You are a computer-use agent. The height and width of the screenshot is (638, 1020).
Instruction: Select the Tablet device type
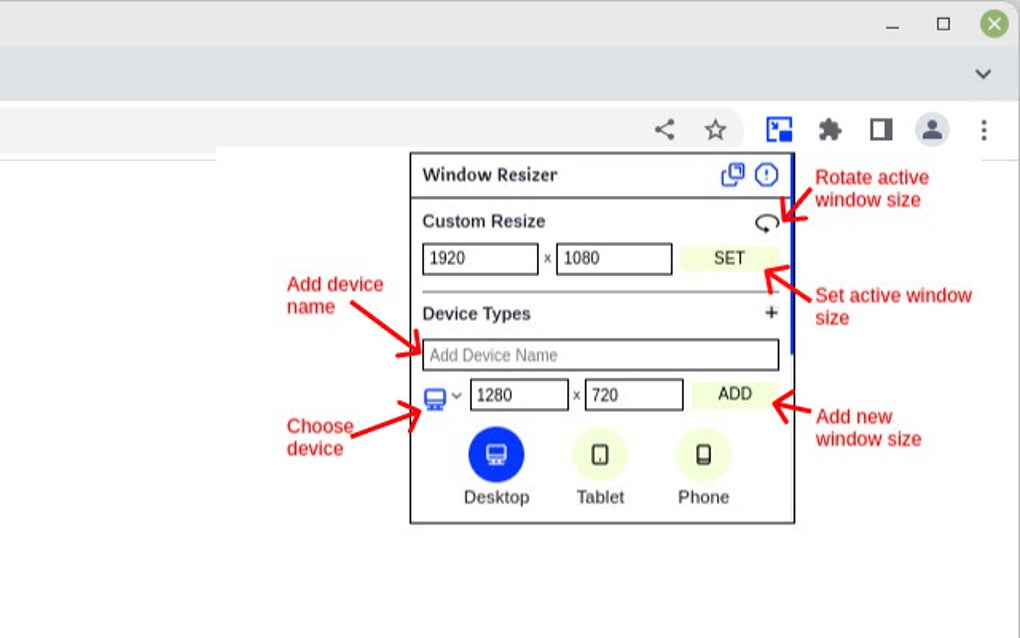coord(599,455)
